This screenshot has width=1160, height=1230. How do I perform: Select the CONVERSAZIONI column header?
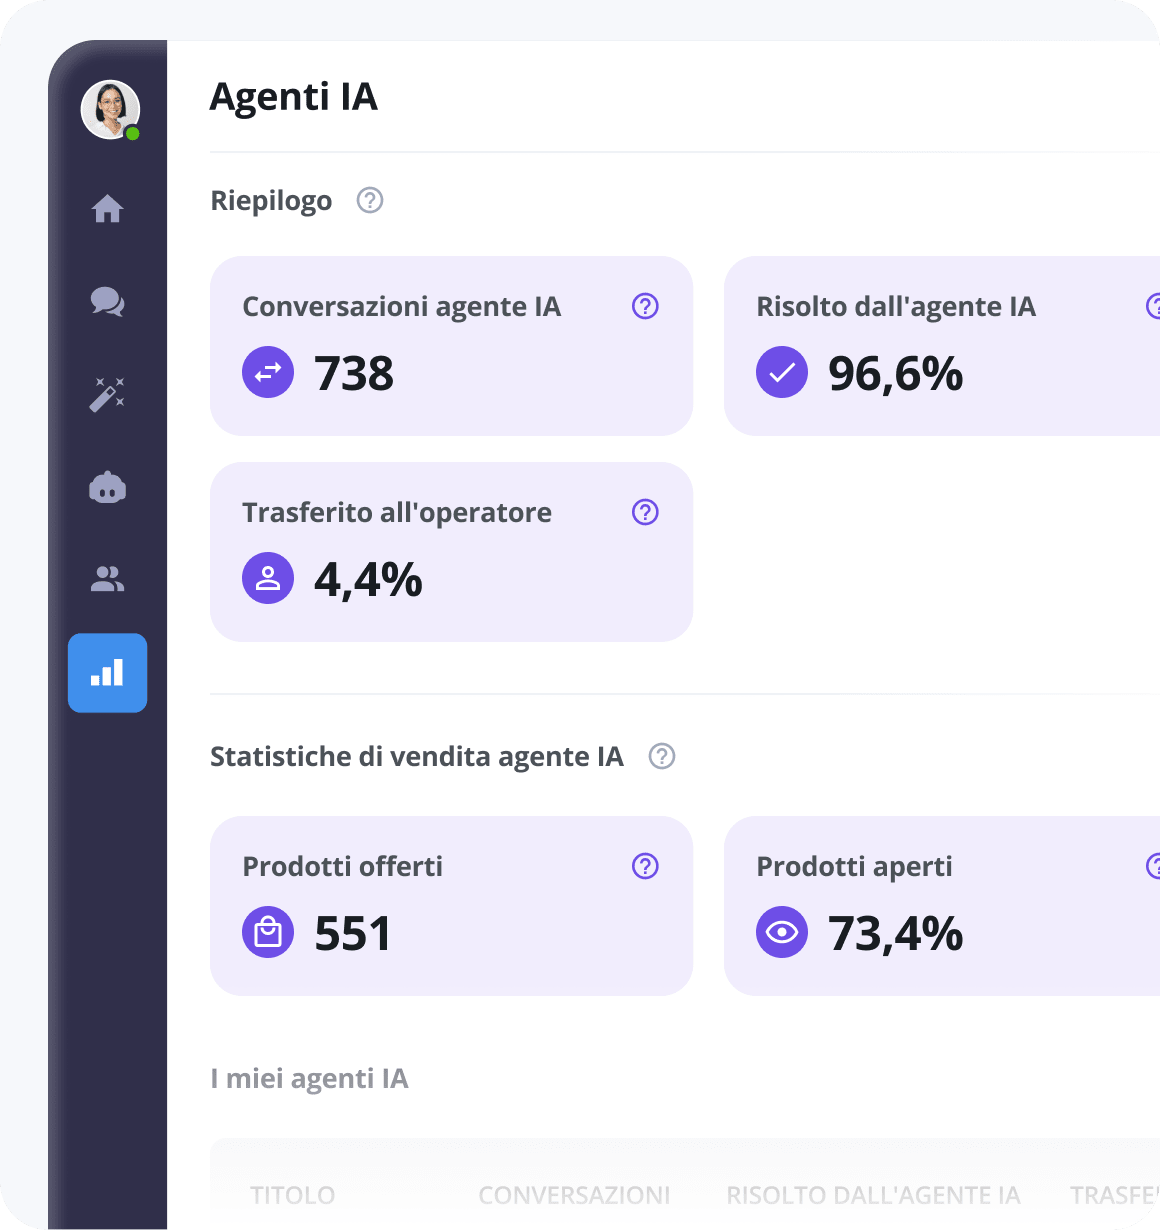[x=574, y=1195]
